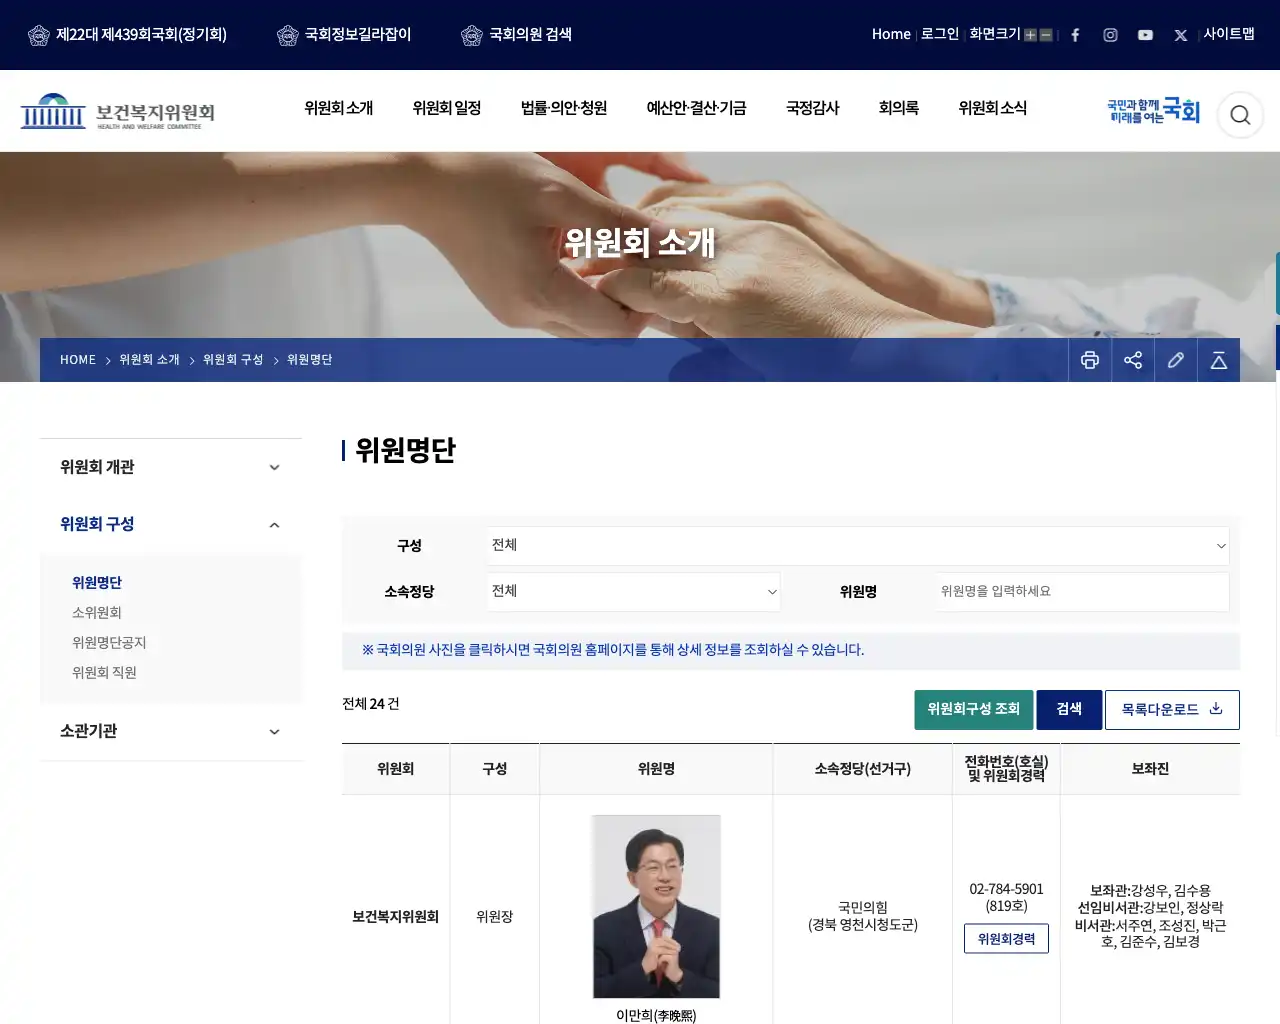
Task: Click the scroll-to-top icon
Action: pyautogui.click(x=1219, y=360)
